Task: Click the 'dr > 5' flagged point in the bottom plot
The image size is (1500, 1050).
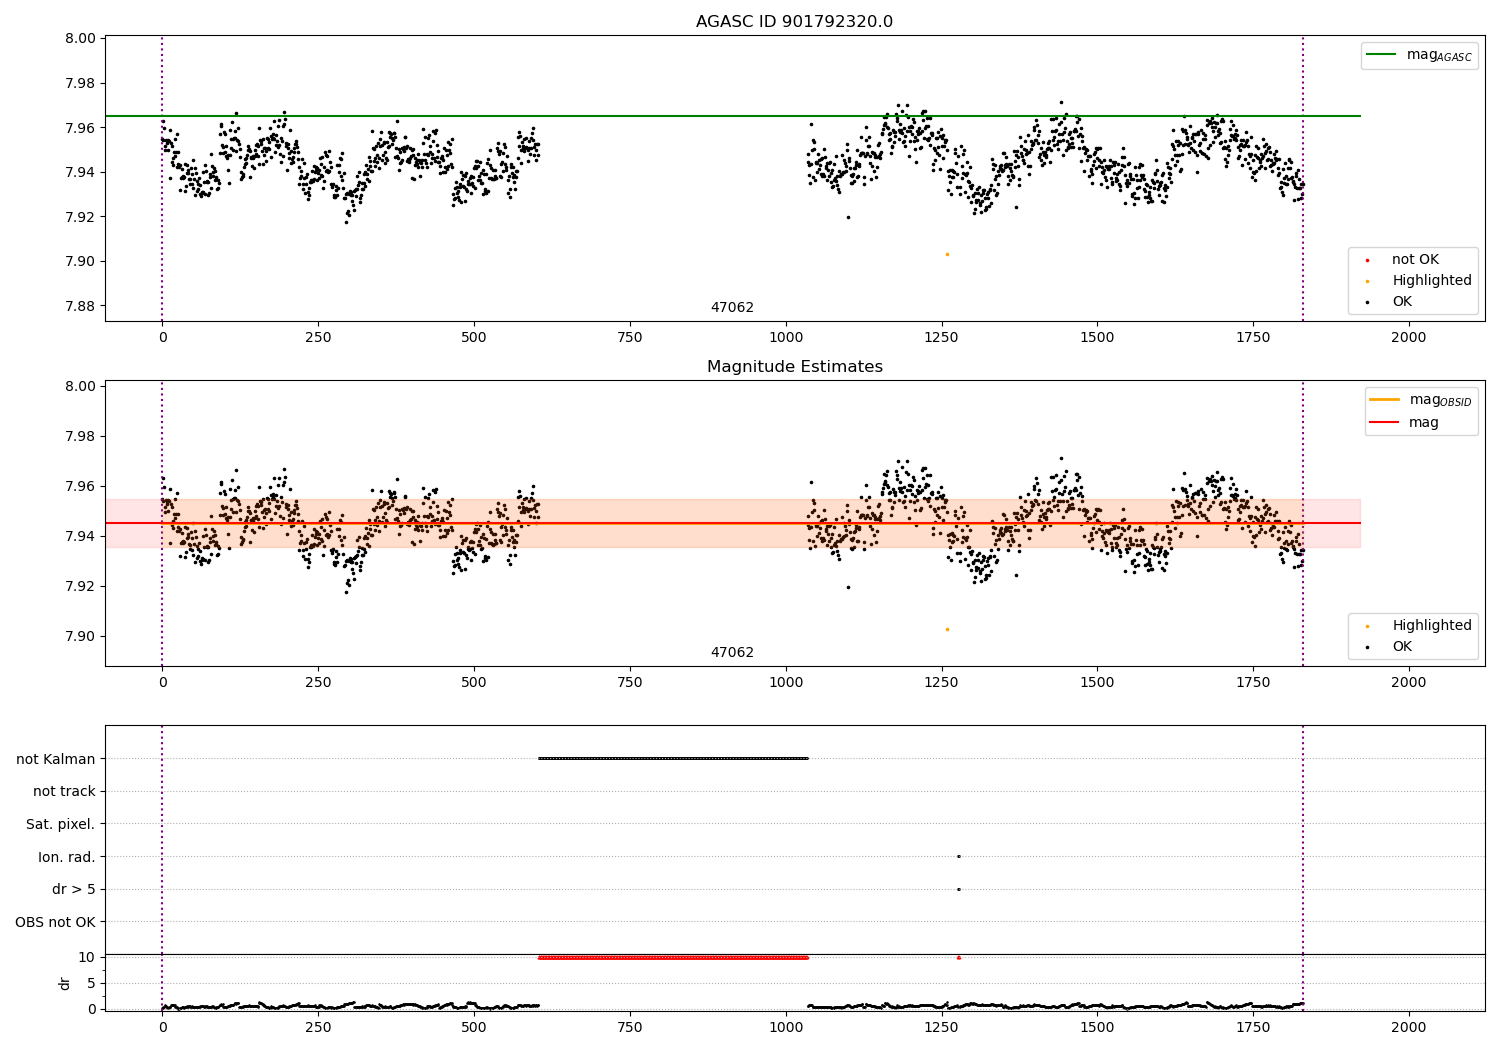Action: tap(958, 889)
